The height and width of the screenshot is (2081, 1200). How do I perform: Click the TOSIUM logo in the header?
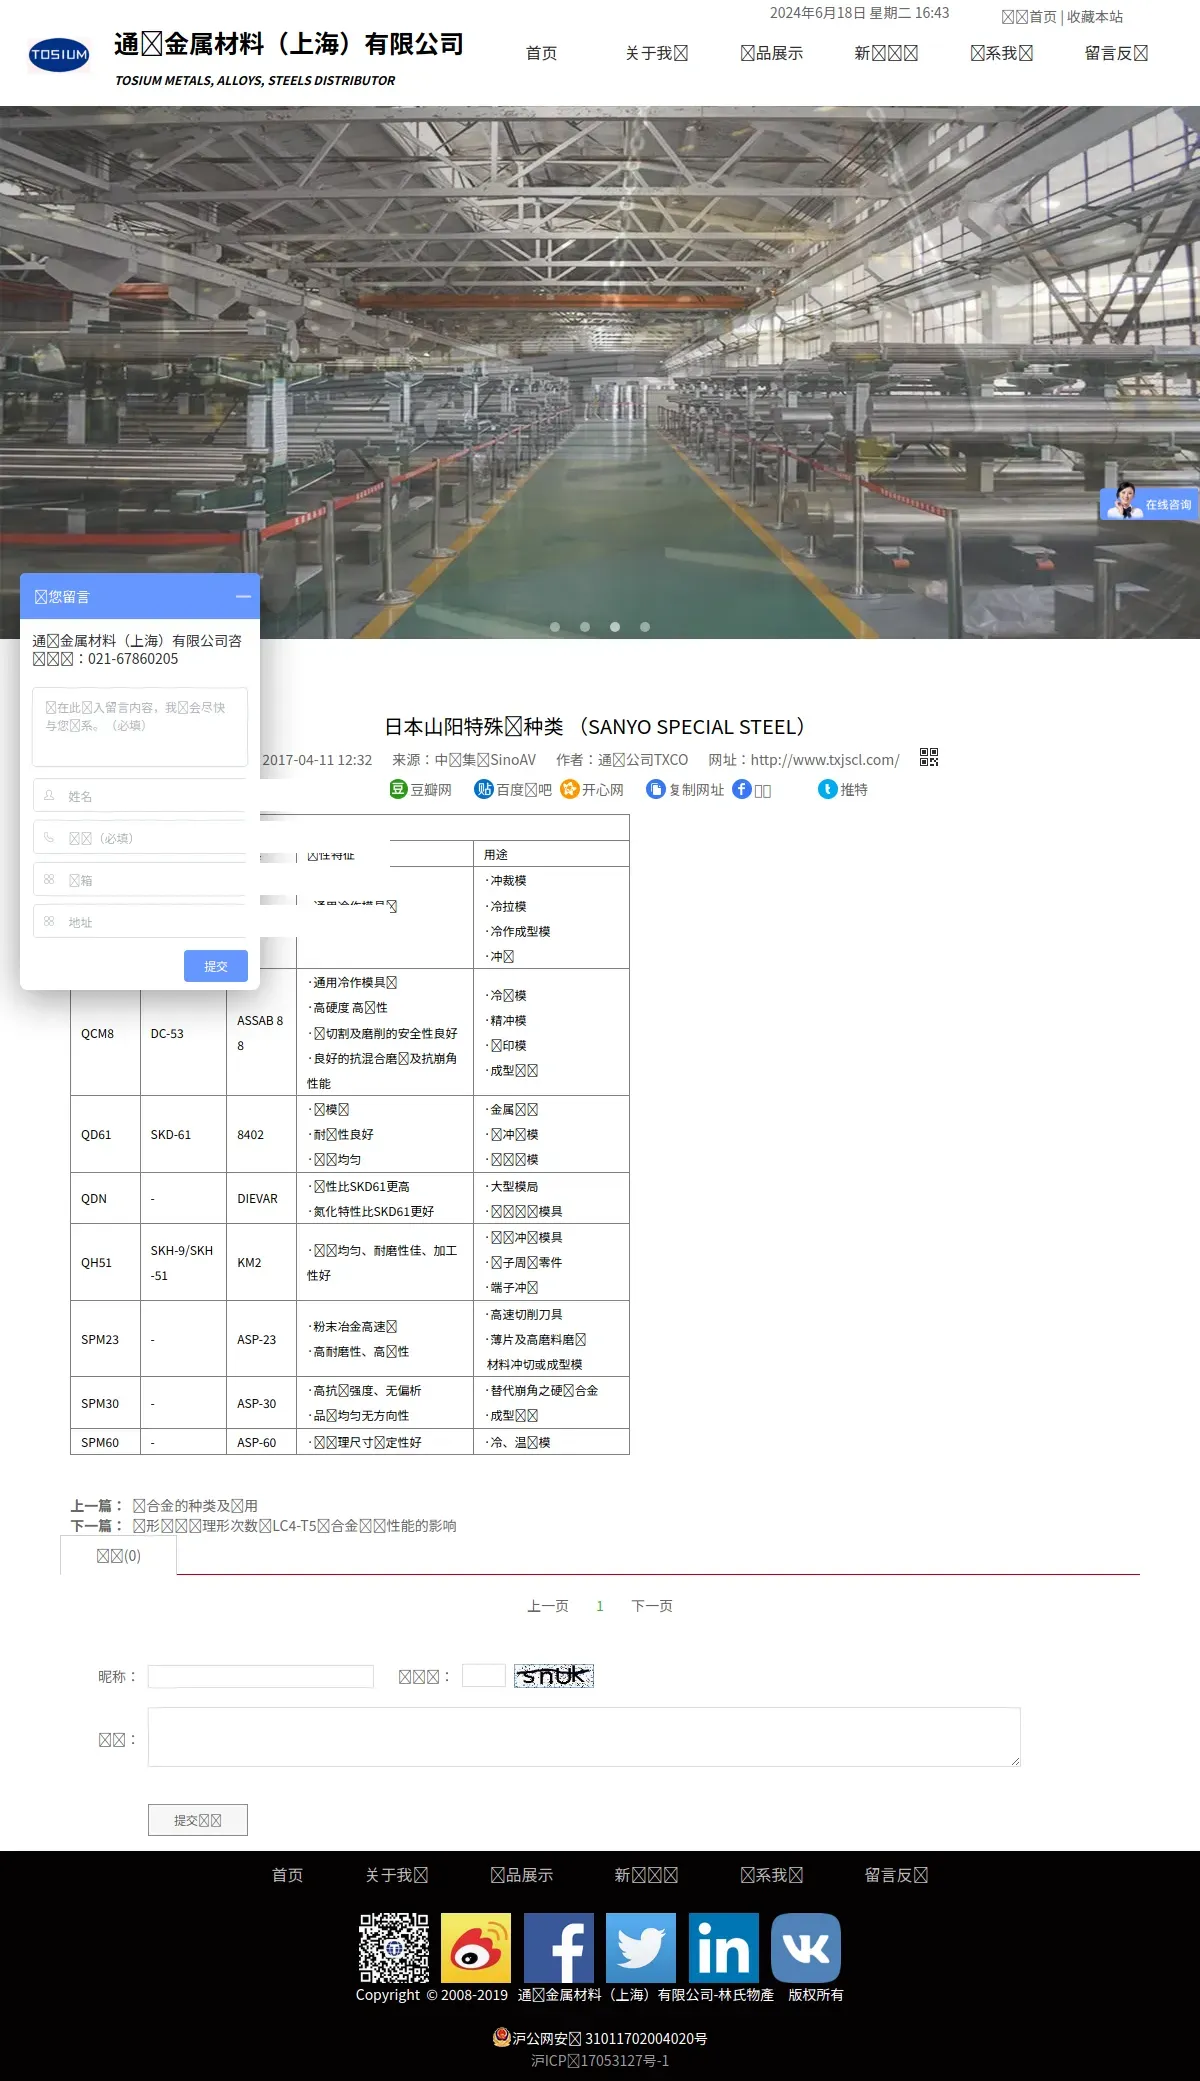click(x=59, y=54)
